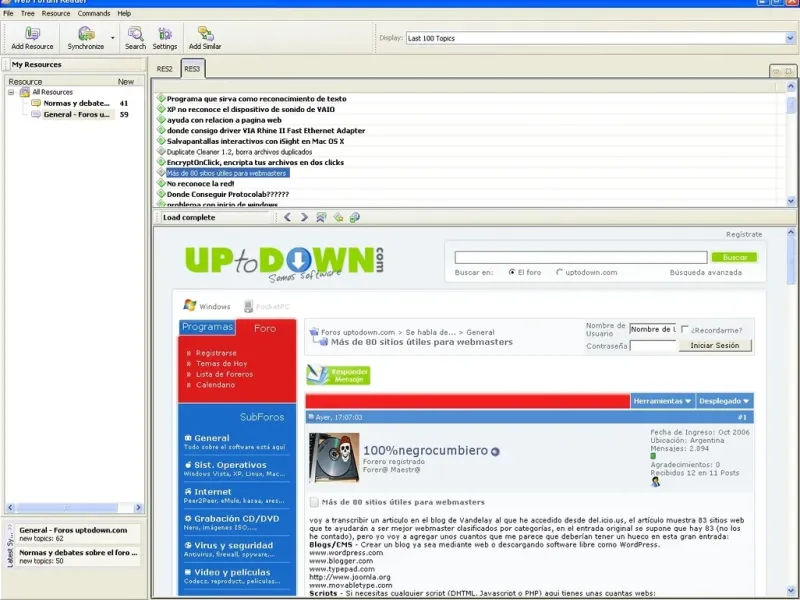The image size is (800, 600).
Task: Click the Search toolbar icon
Action: tap(135, 38)
